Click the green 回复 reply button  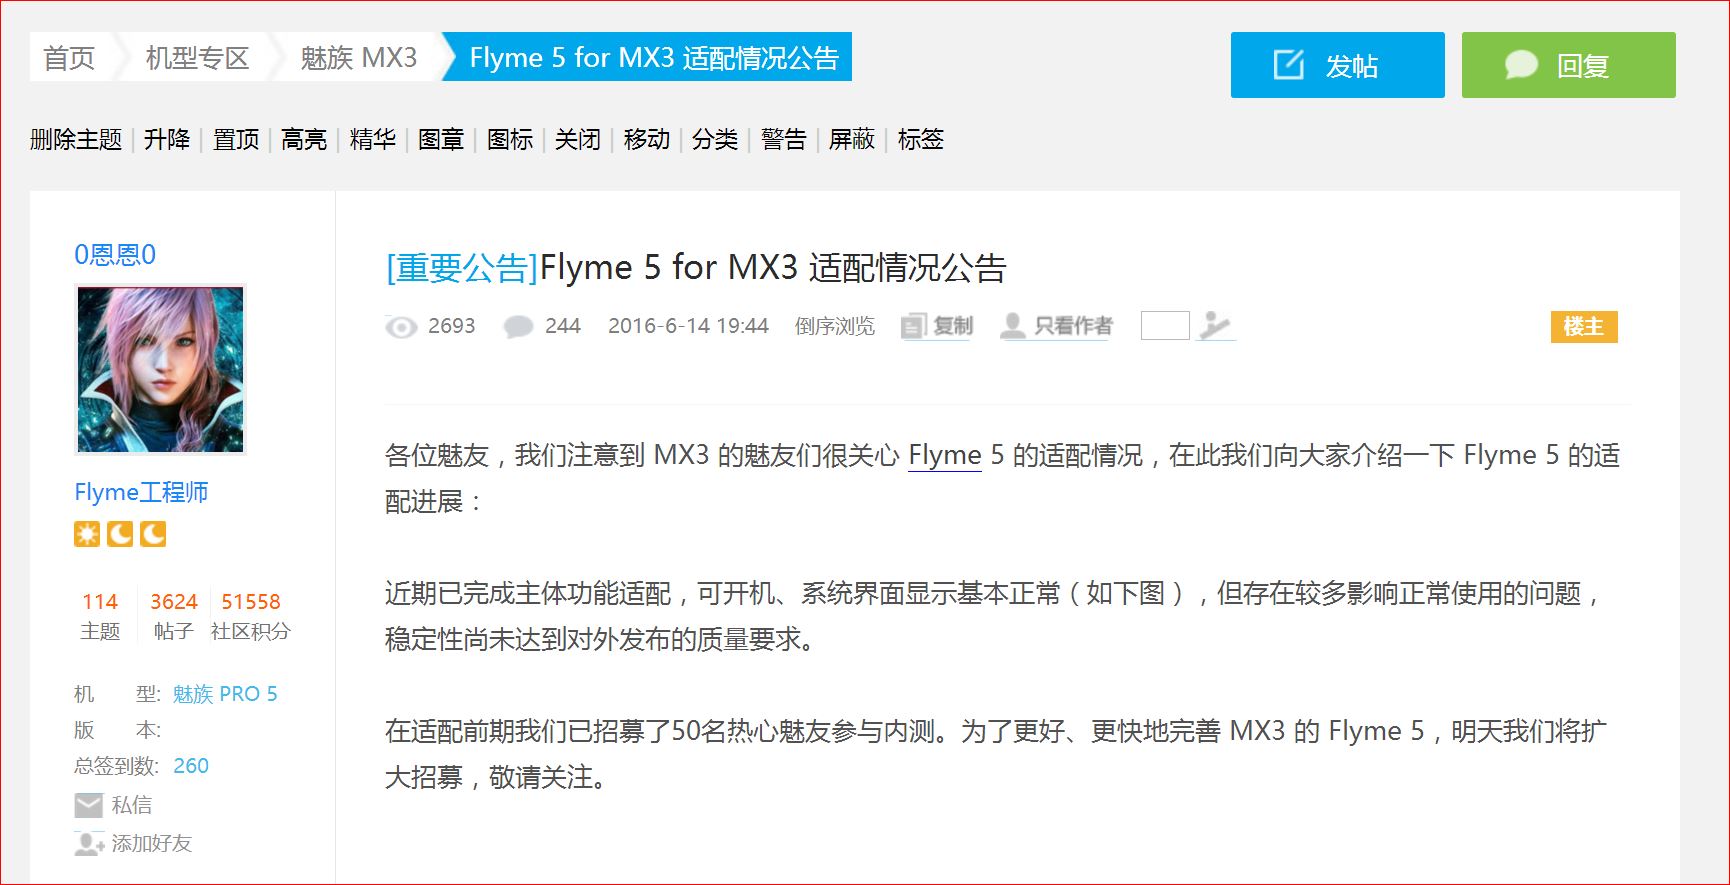(1568, 65)
